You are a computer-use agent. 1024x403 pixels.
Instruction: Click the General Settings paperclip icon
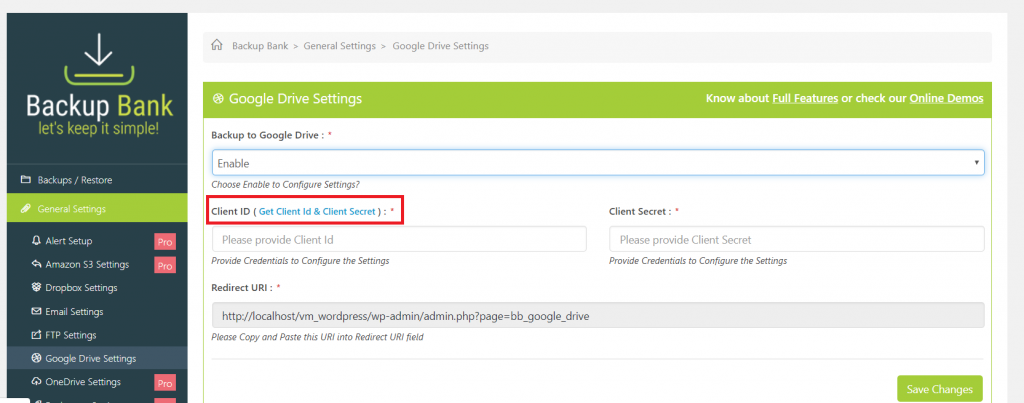pos(25,209)
